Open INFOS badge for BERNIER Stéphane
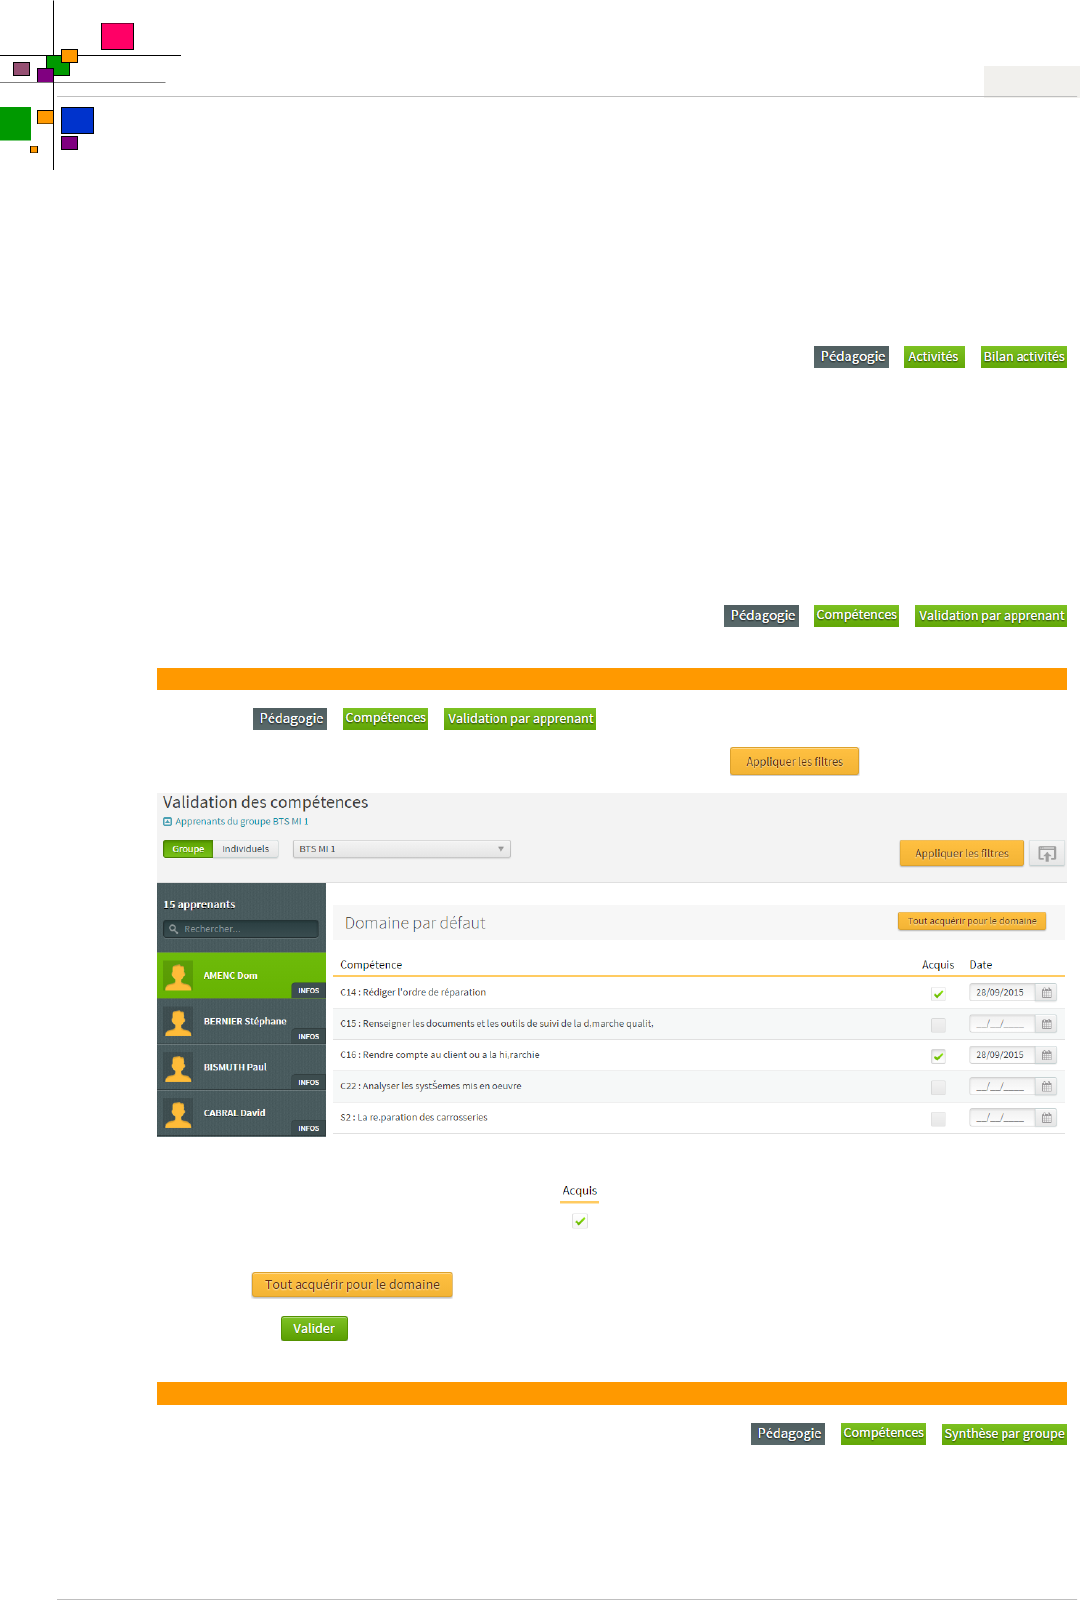 pos(309,1037)
